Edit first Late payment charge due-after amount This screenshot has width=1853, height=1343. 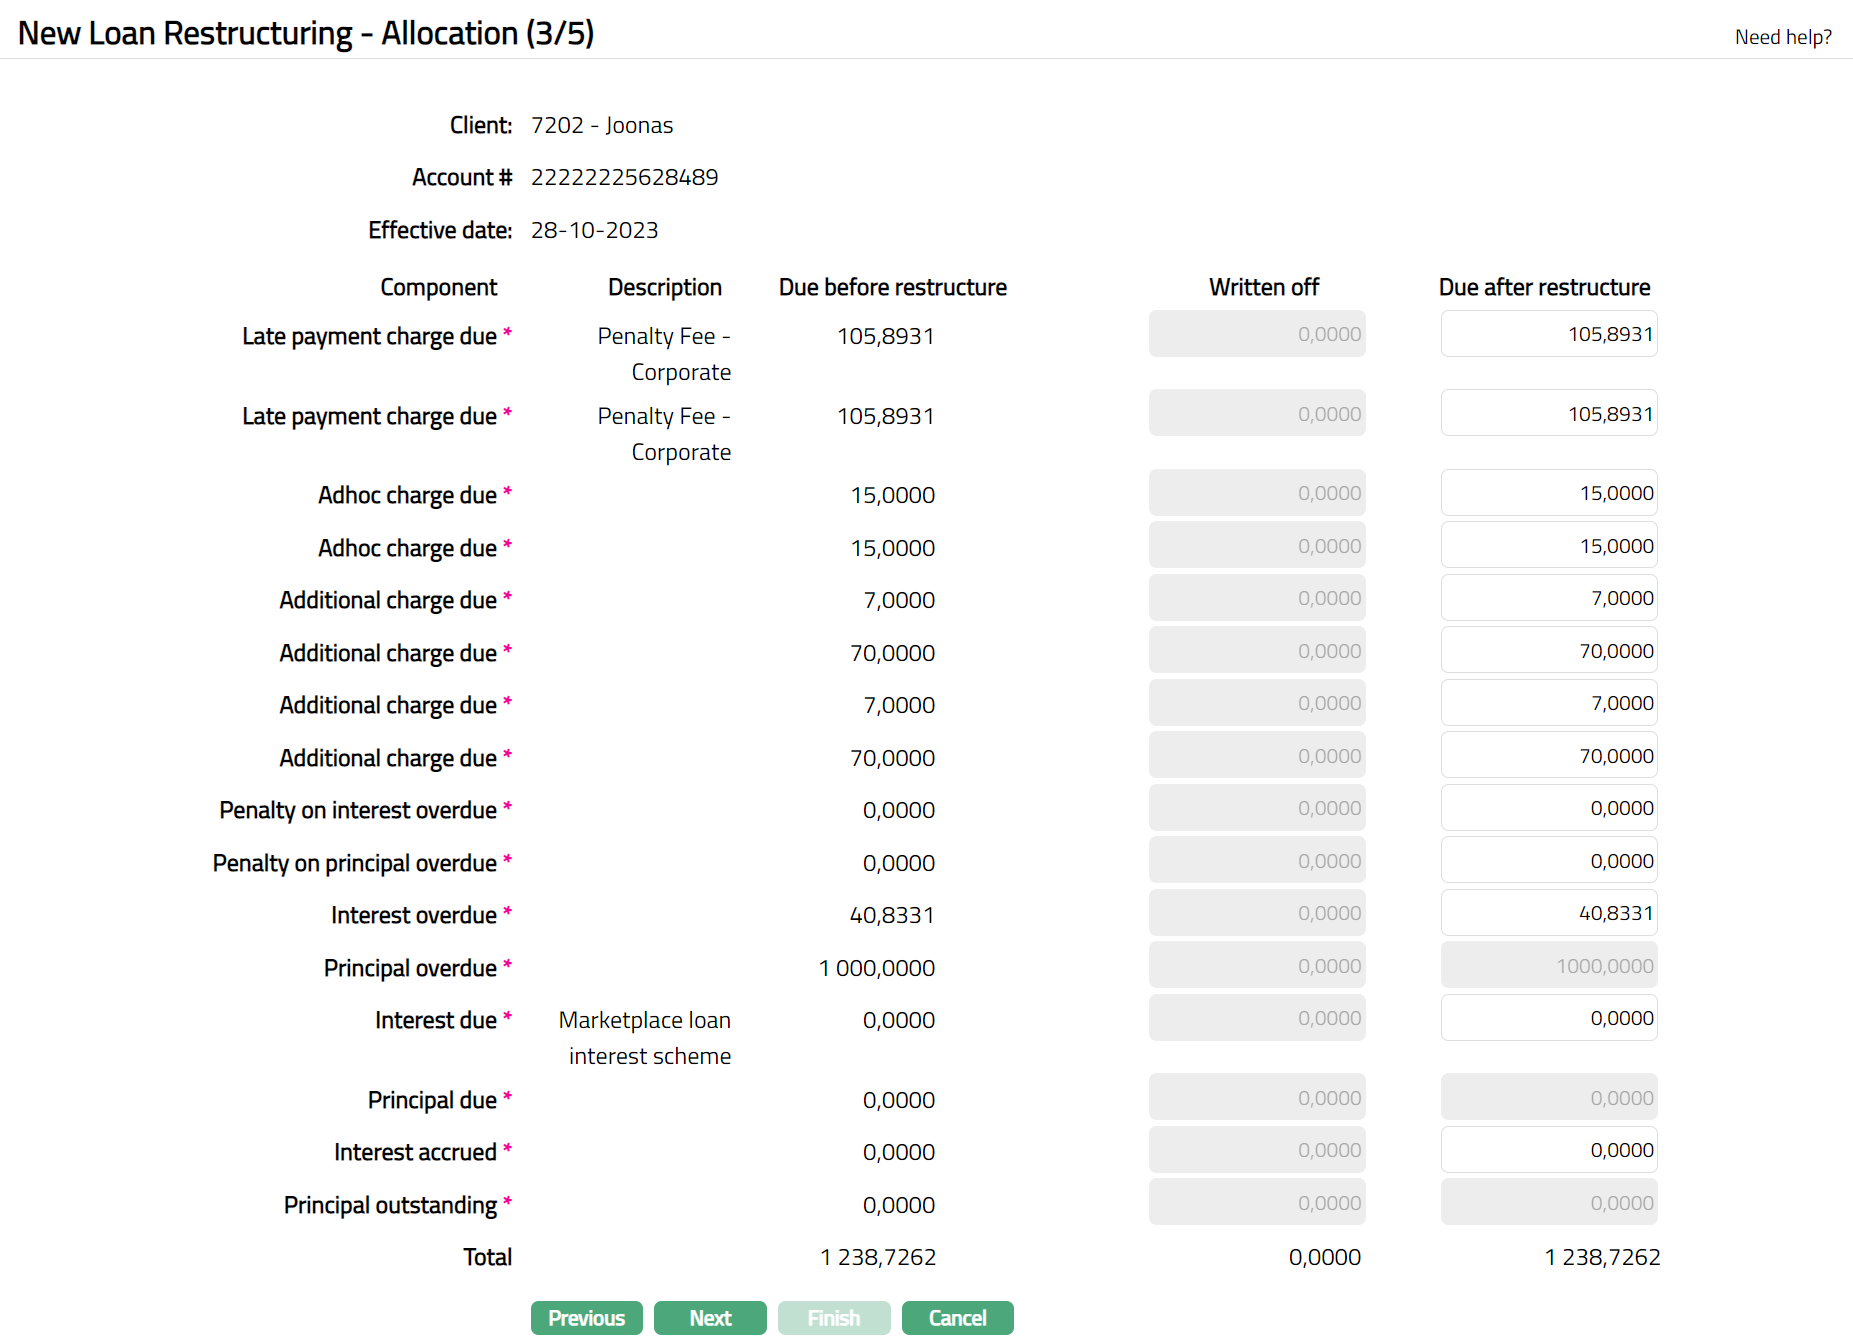coord(1548,334)
